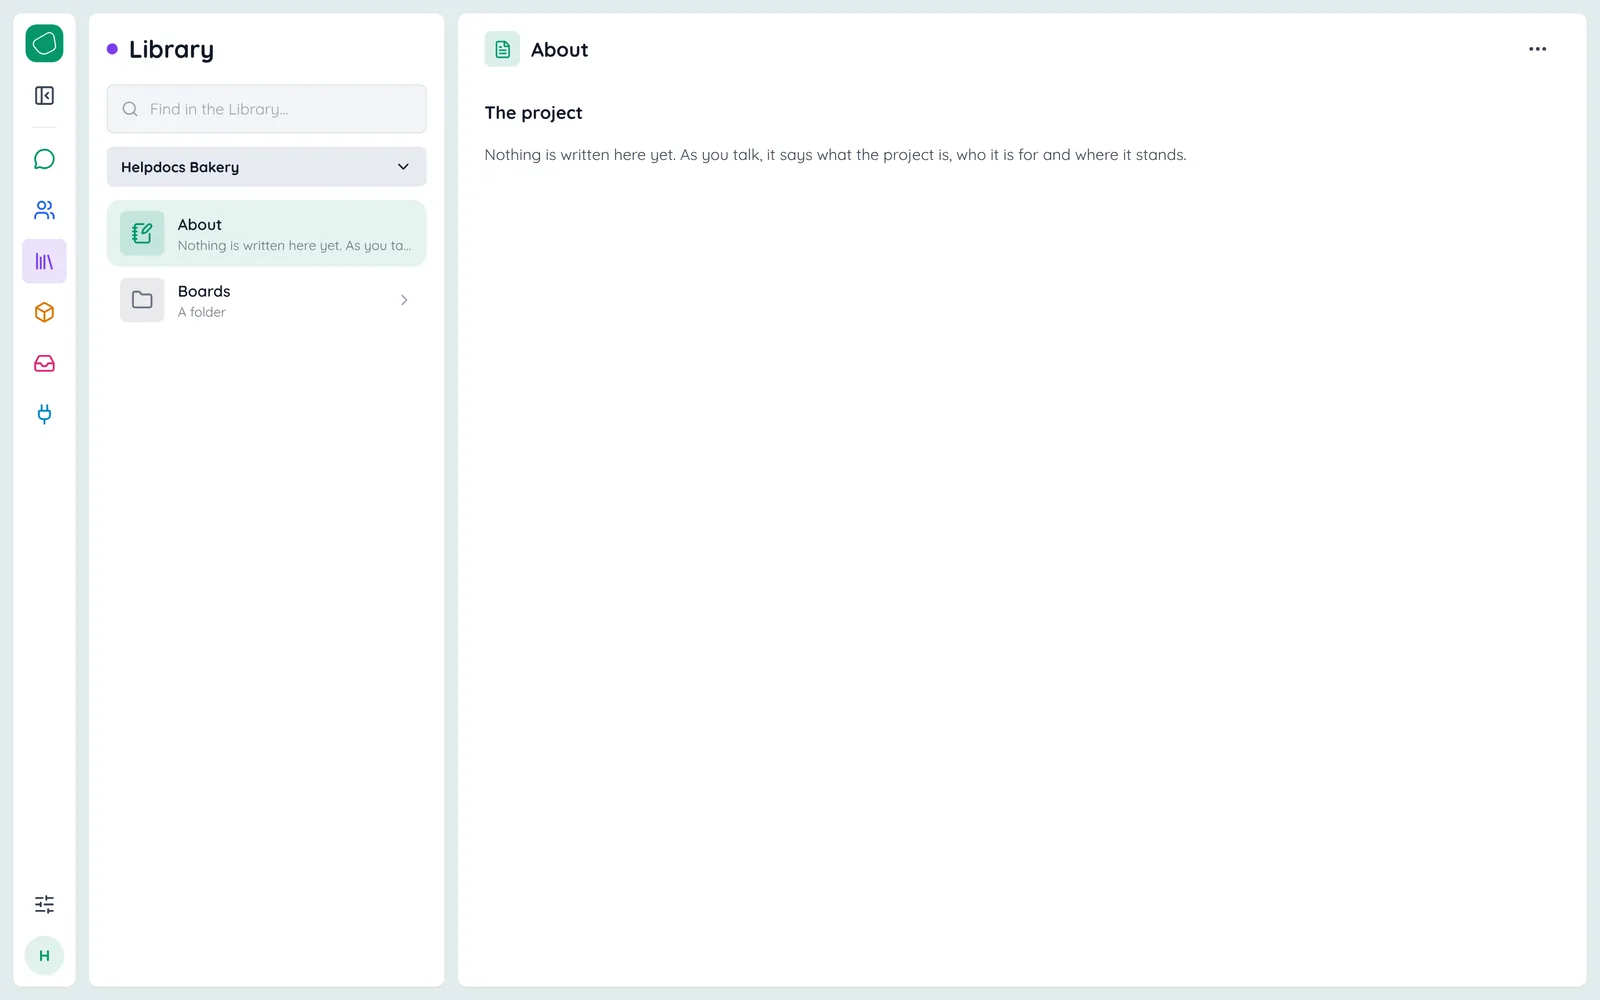Click the search magnifier icon
This screenshot has height=1000, width=1600.
(x=130, y=109)
